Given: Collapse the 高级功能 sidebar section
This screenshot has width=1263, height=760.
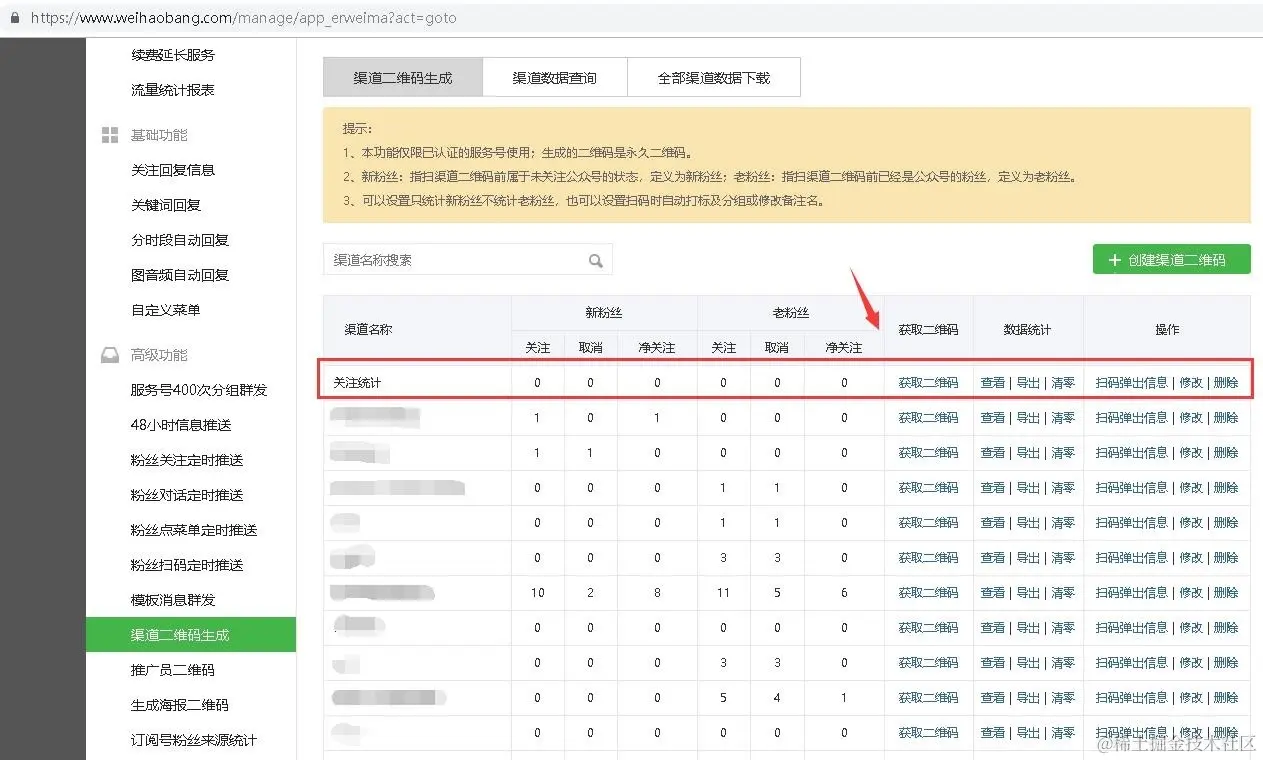Looking at the screenshot, I should (159, 355).
